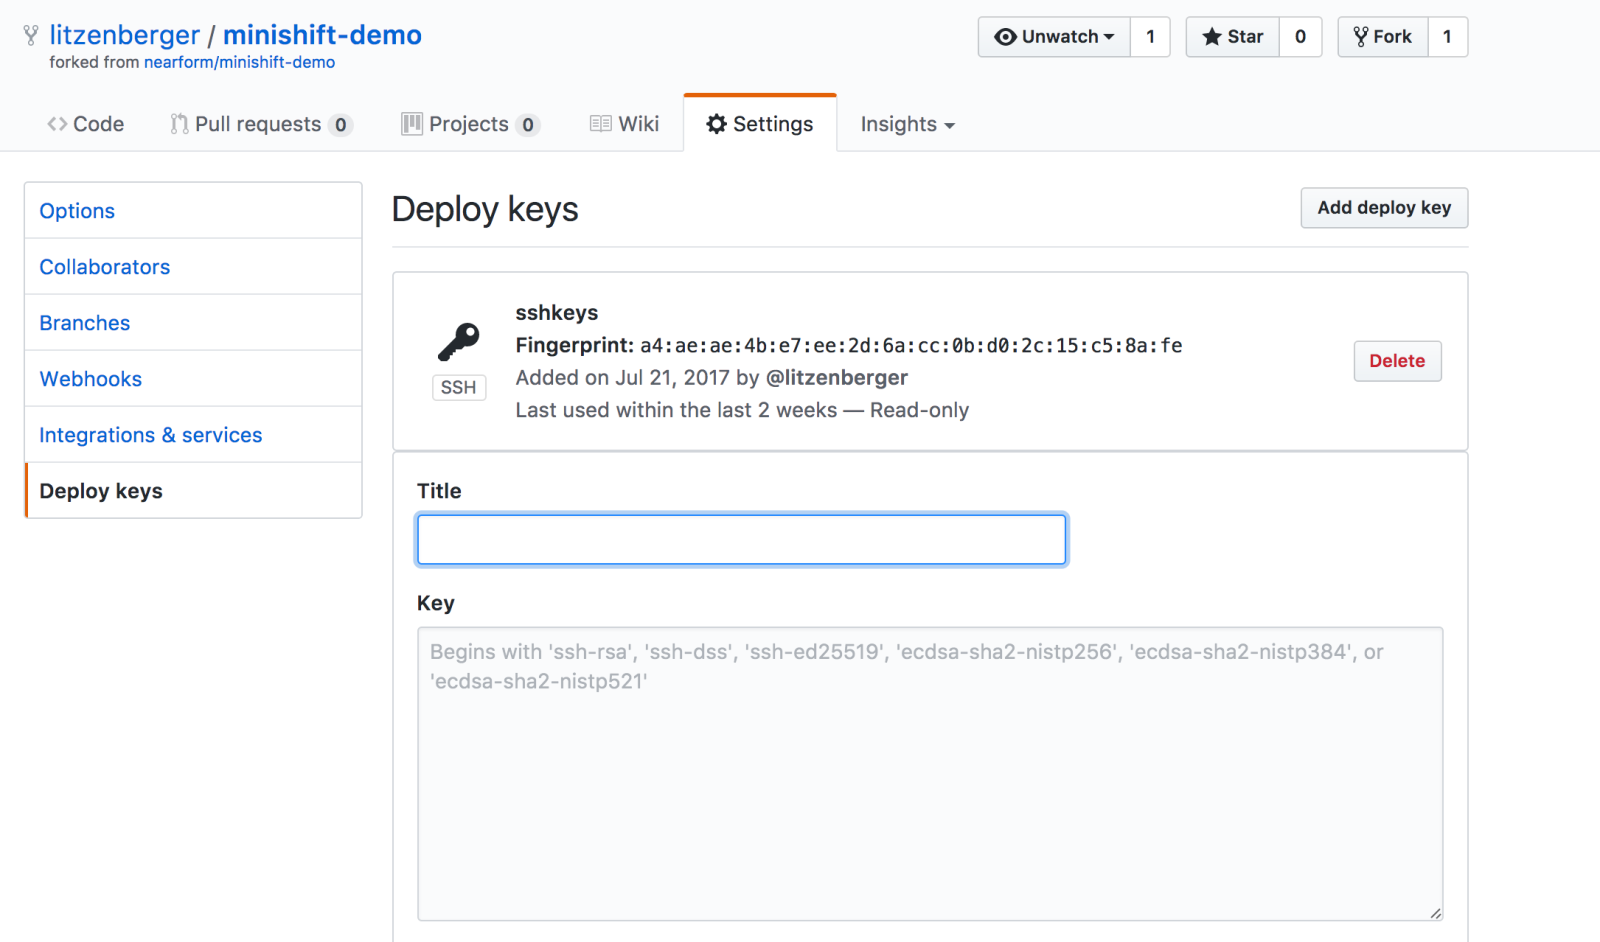Screen dimensions: 1600x942
Task: Open Webhooks settings
Action: (193, 379)
